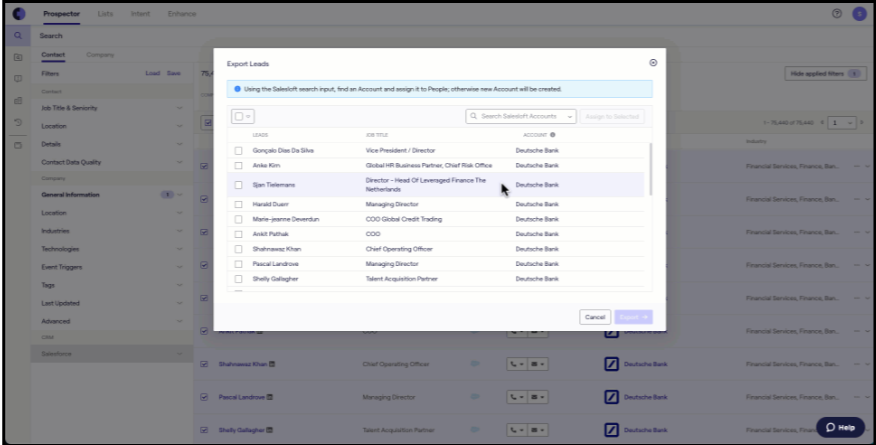Tick the dialog checkbox for Shahnawaz Khan
876x445 pixels.
pos(239,249)
